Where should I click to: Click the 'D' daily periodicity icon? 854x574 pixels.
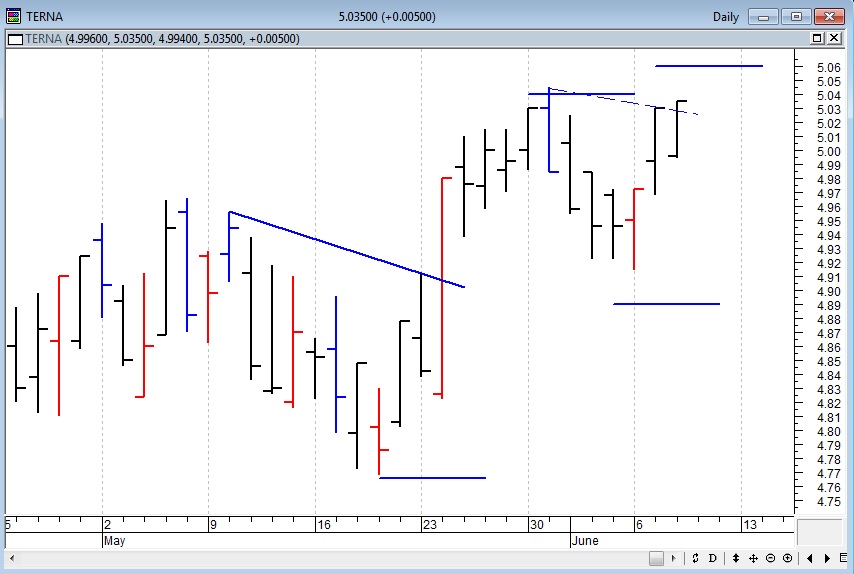point(712,558)
